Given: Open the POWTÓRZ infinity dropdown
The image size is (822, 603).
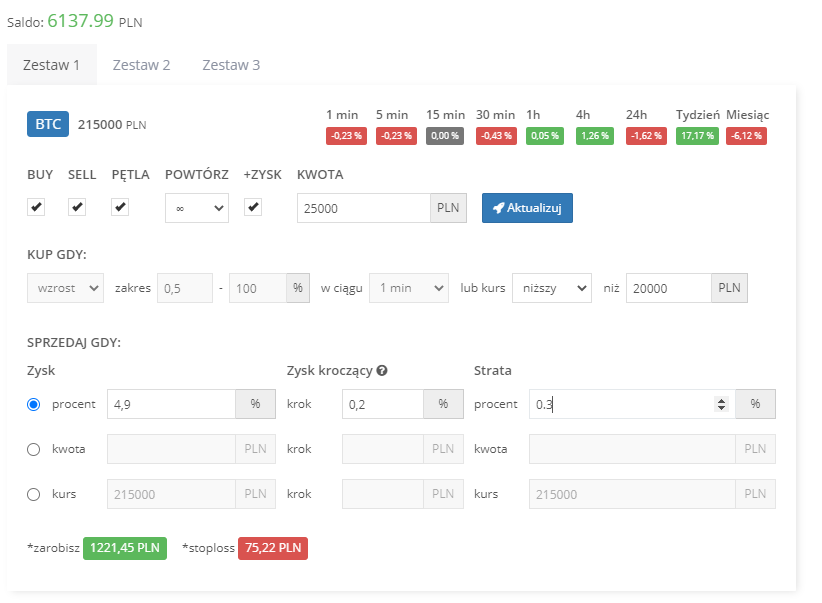Looking at the screenshot, I should click(196, 208).
